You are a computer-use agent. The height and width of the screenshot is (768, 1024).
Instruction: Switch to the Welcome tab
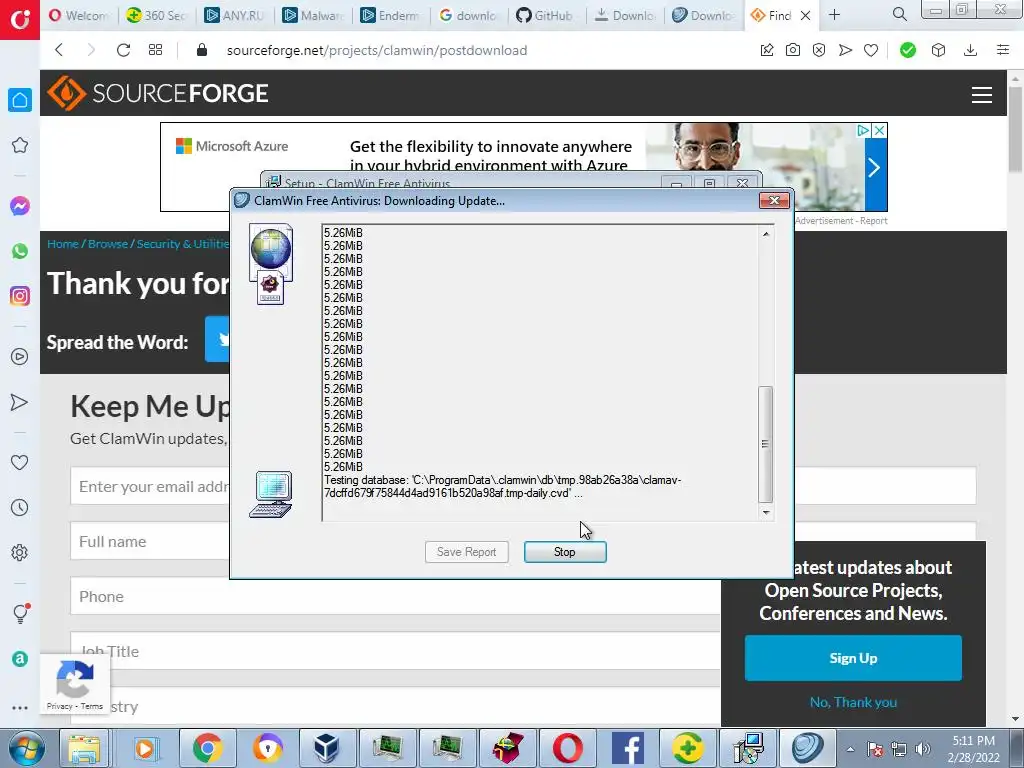pyautogui.click(x=78, y=15)
